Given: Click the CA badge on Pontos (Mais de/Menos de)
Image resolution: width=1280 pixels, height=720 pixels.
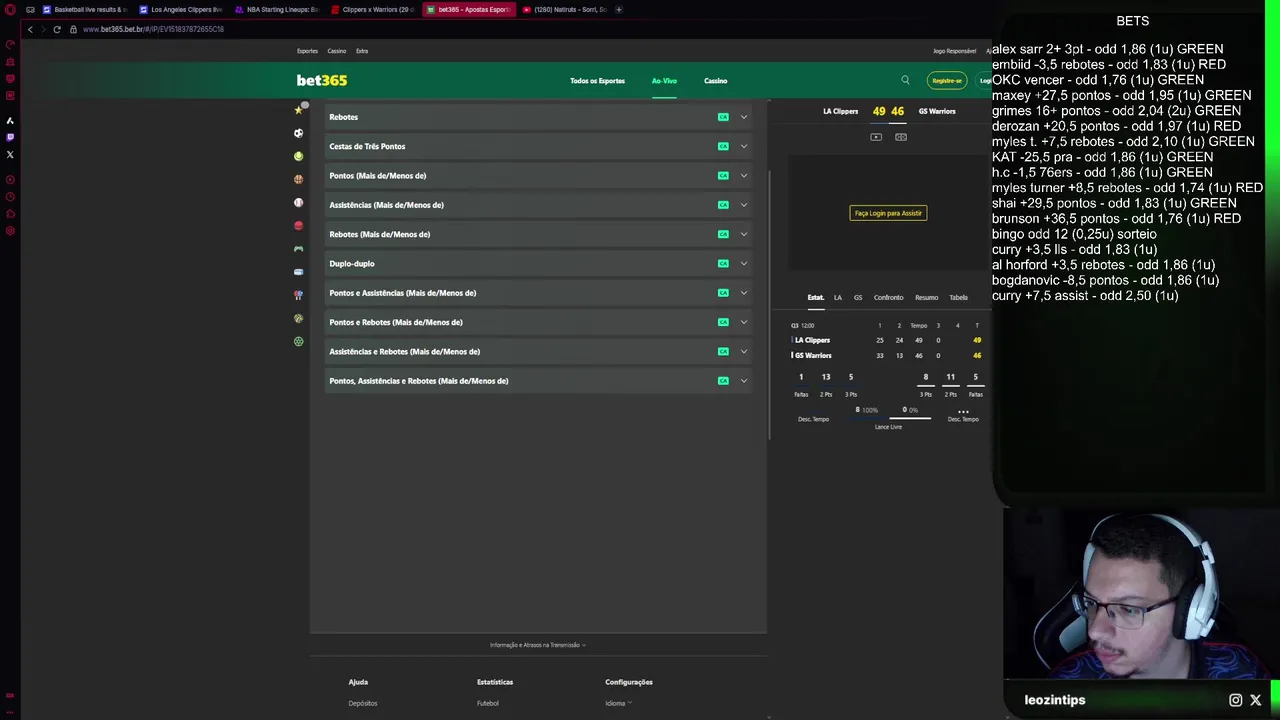Looking at the screenshot, I should coord(723,175).
